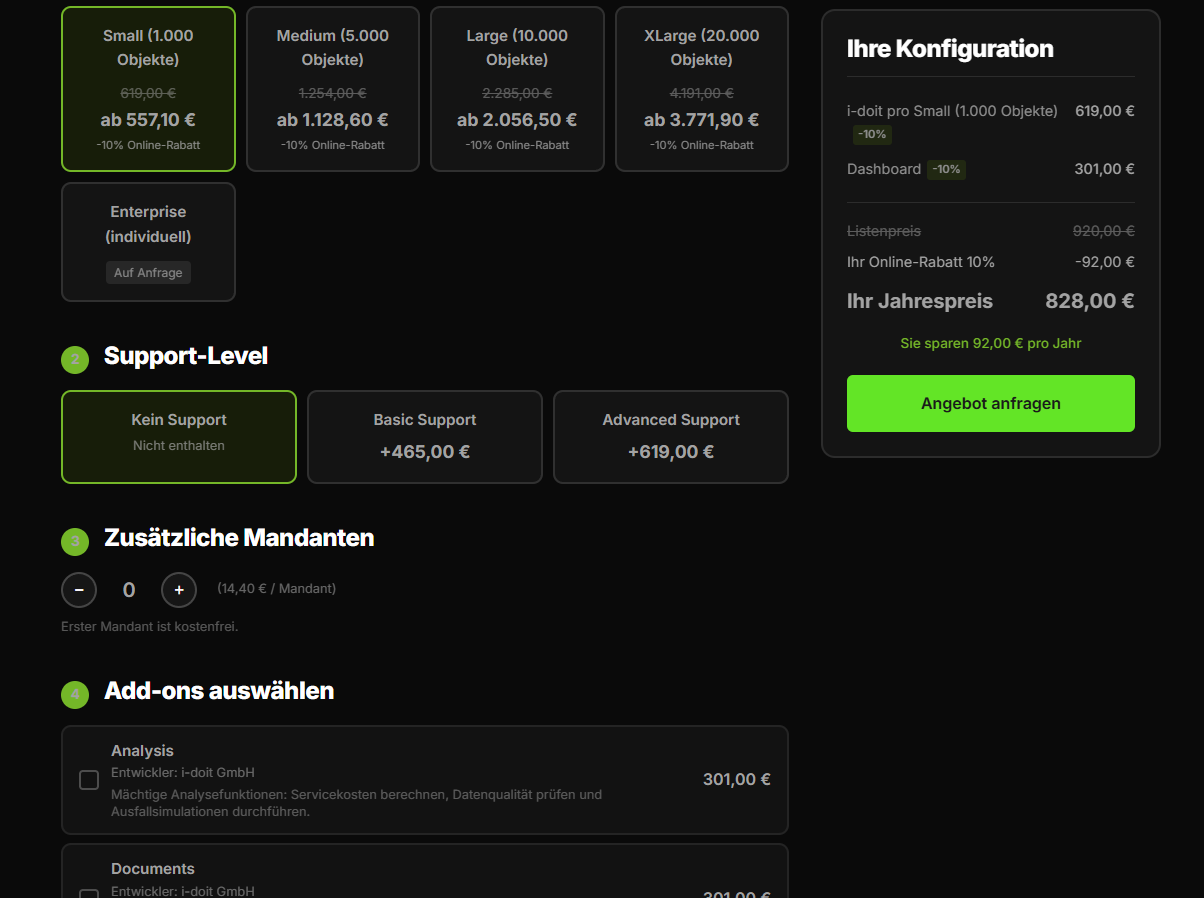Click step 3 circle beside Zusätzliche Mandanten
Viewport: 1204px width, 898px height.
75,542
